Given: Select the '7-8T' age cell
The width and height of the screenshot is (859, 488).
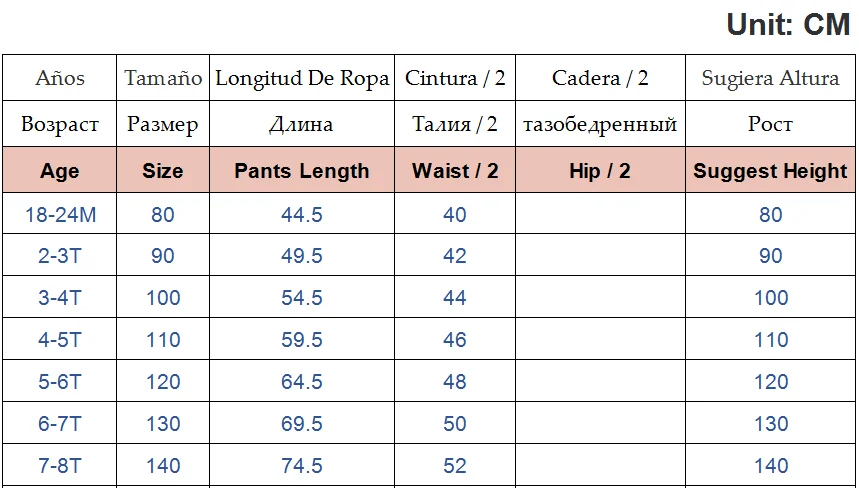Looking at the screenshot, I should point(59,466).
